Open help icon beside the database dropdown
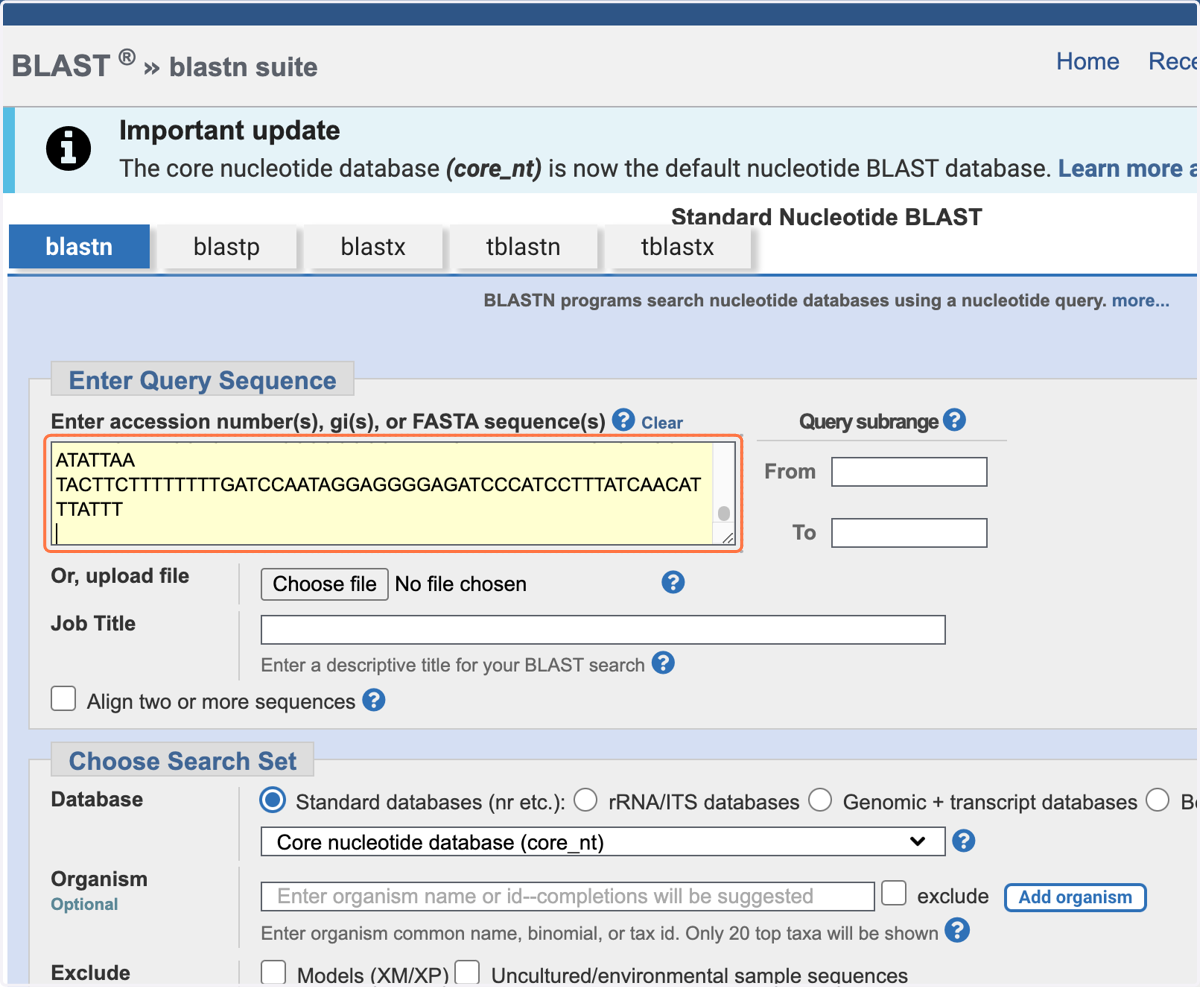This screenshot has height=987, width=1200. [x=964, y=841]
